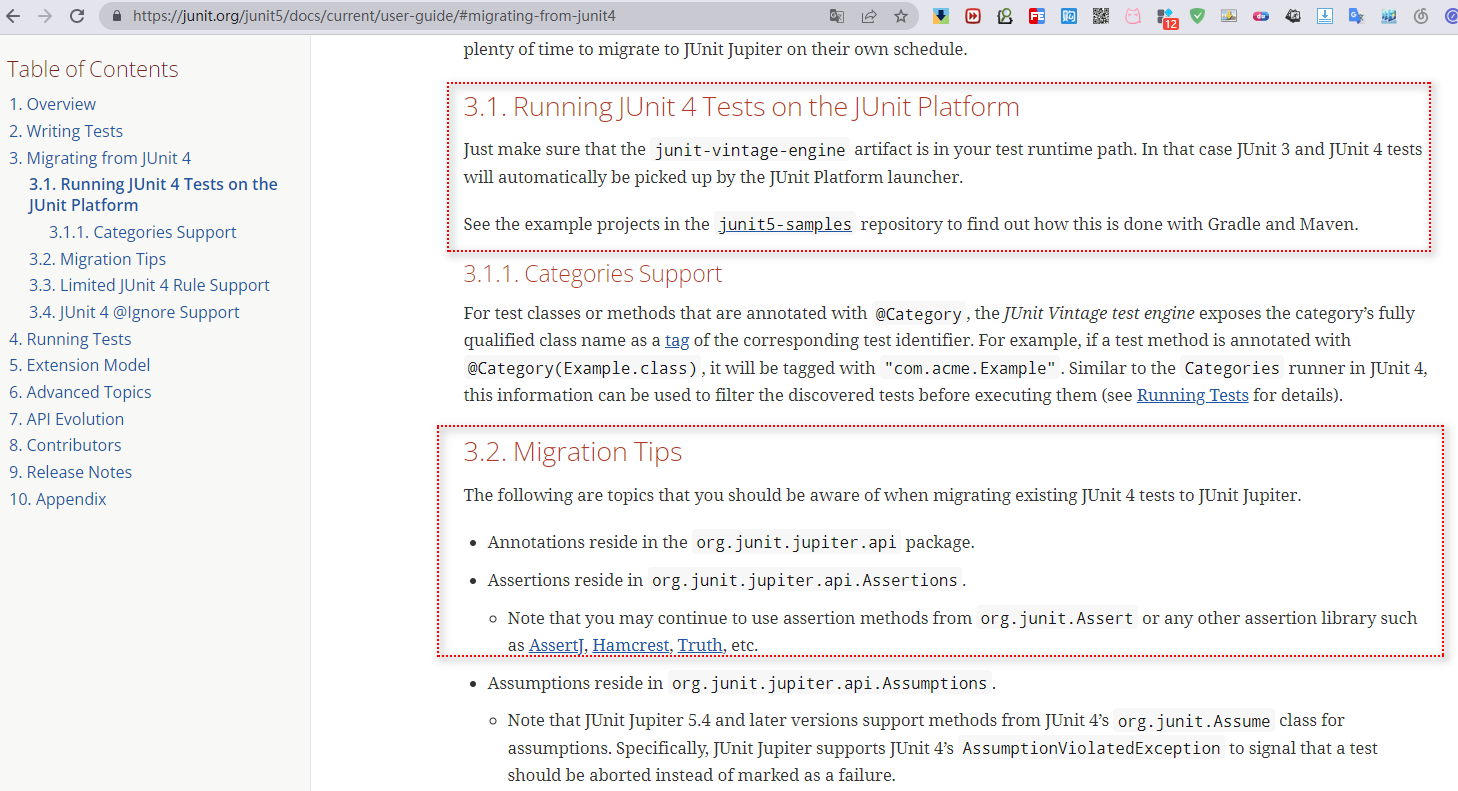Navigate to 8. Contributors
This screenshot has height=791, width=1458.
(x=65, y=445)
